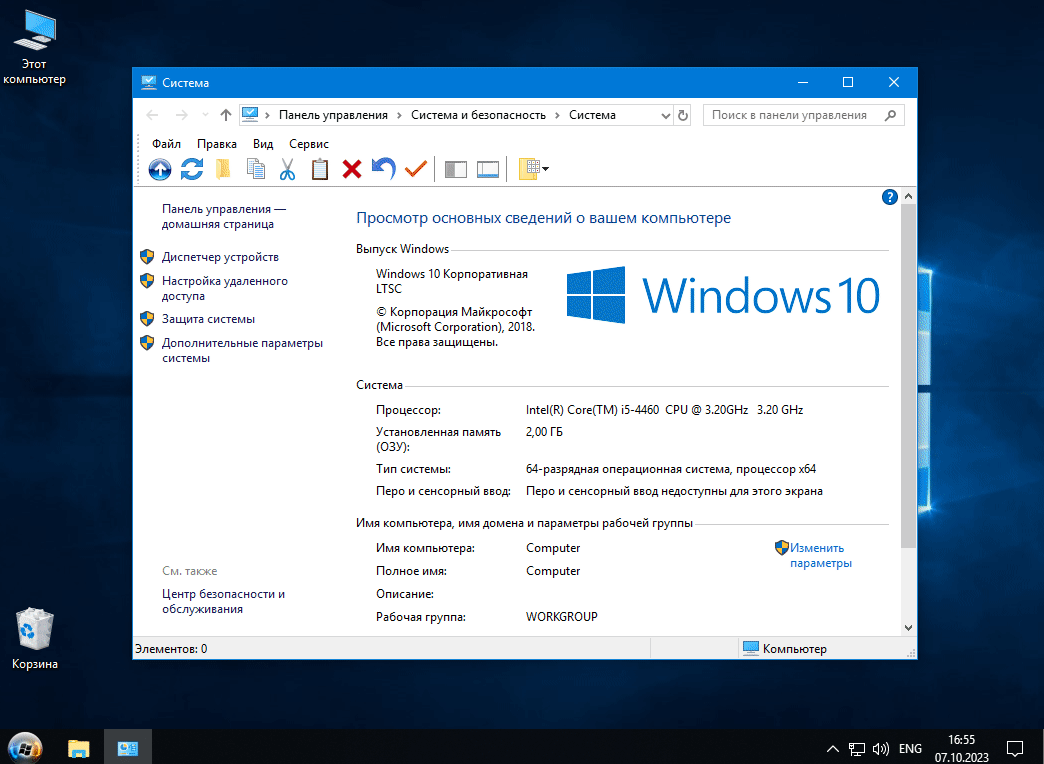
Task: Expand chevron after Система и безопасность breadcrumb
Action: [557, 115]
